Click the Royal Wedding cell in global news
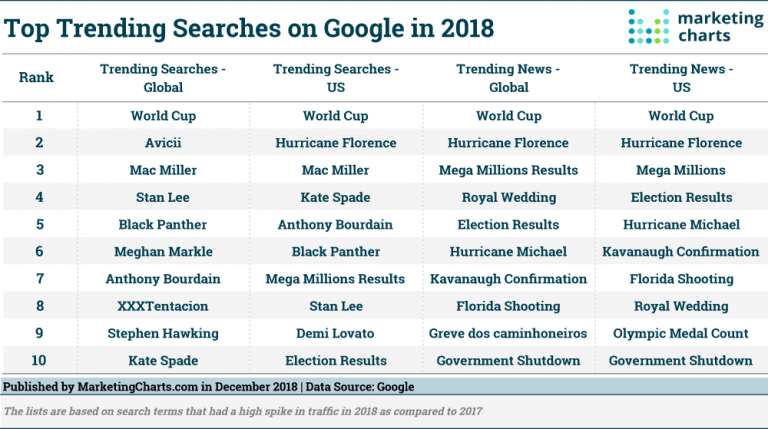This screenshot has width=768, height=429. click(x=508, y=198)
